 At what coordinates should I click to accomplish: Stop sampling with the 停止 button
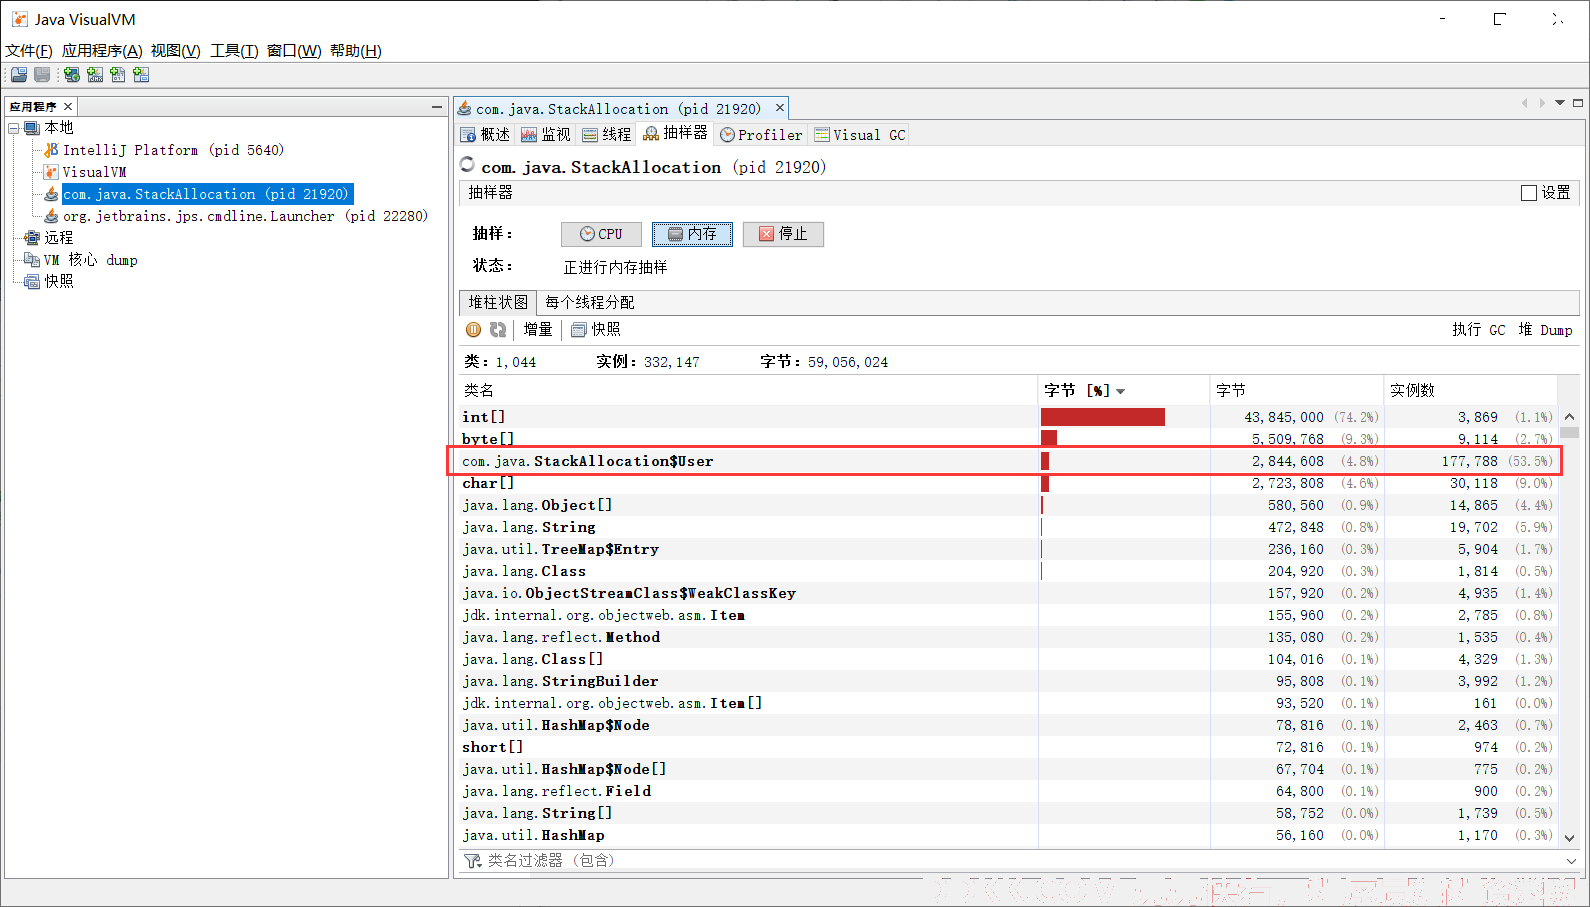click(x=783, y=234)
